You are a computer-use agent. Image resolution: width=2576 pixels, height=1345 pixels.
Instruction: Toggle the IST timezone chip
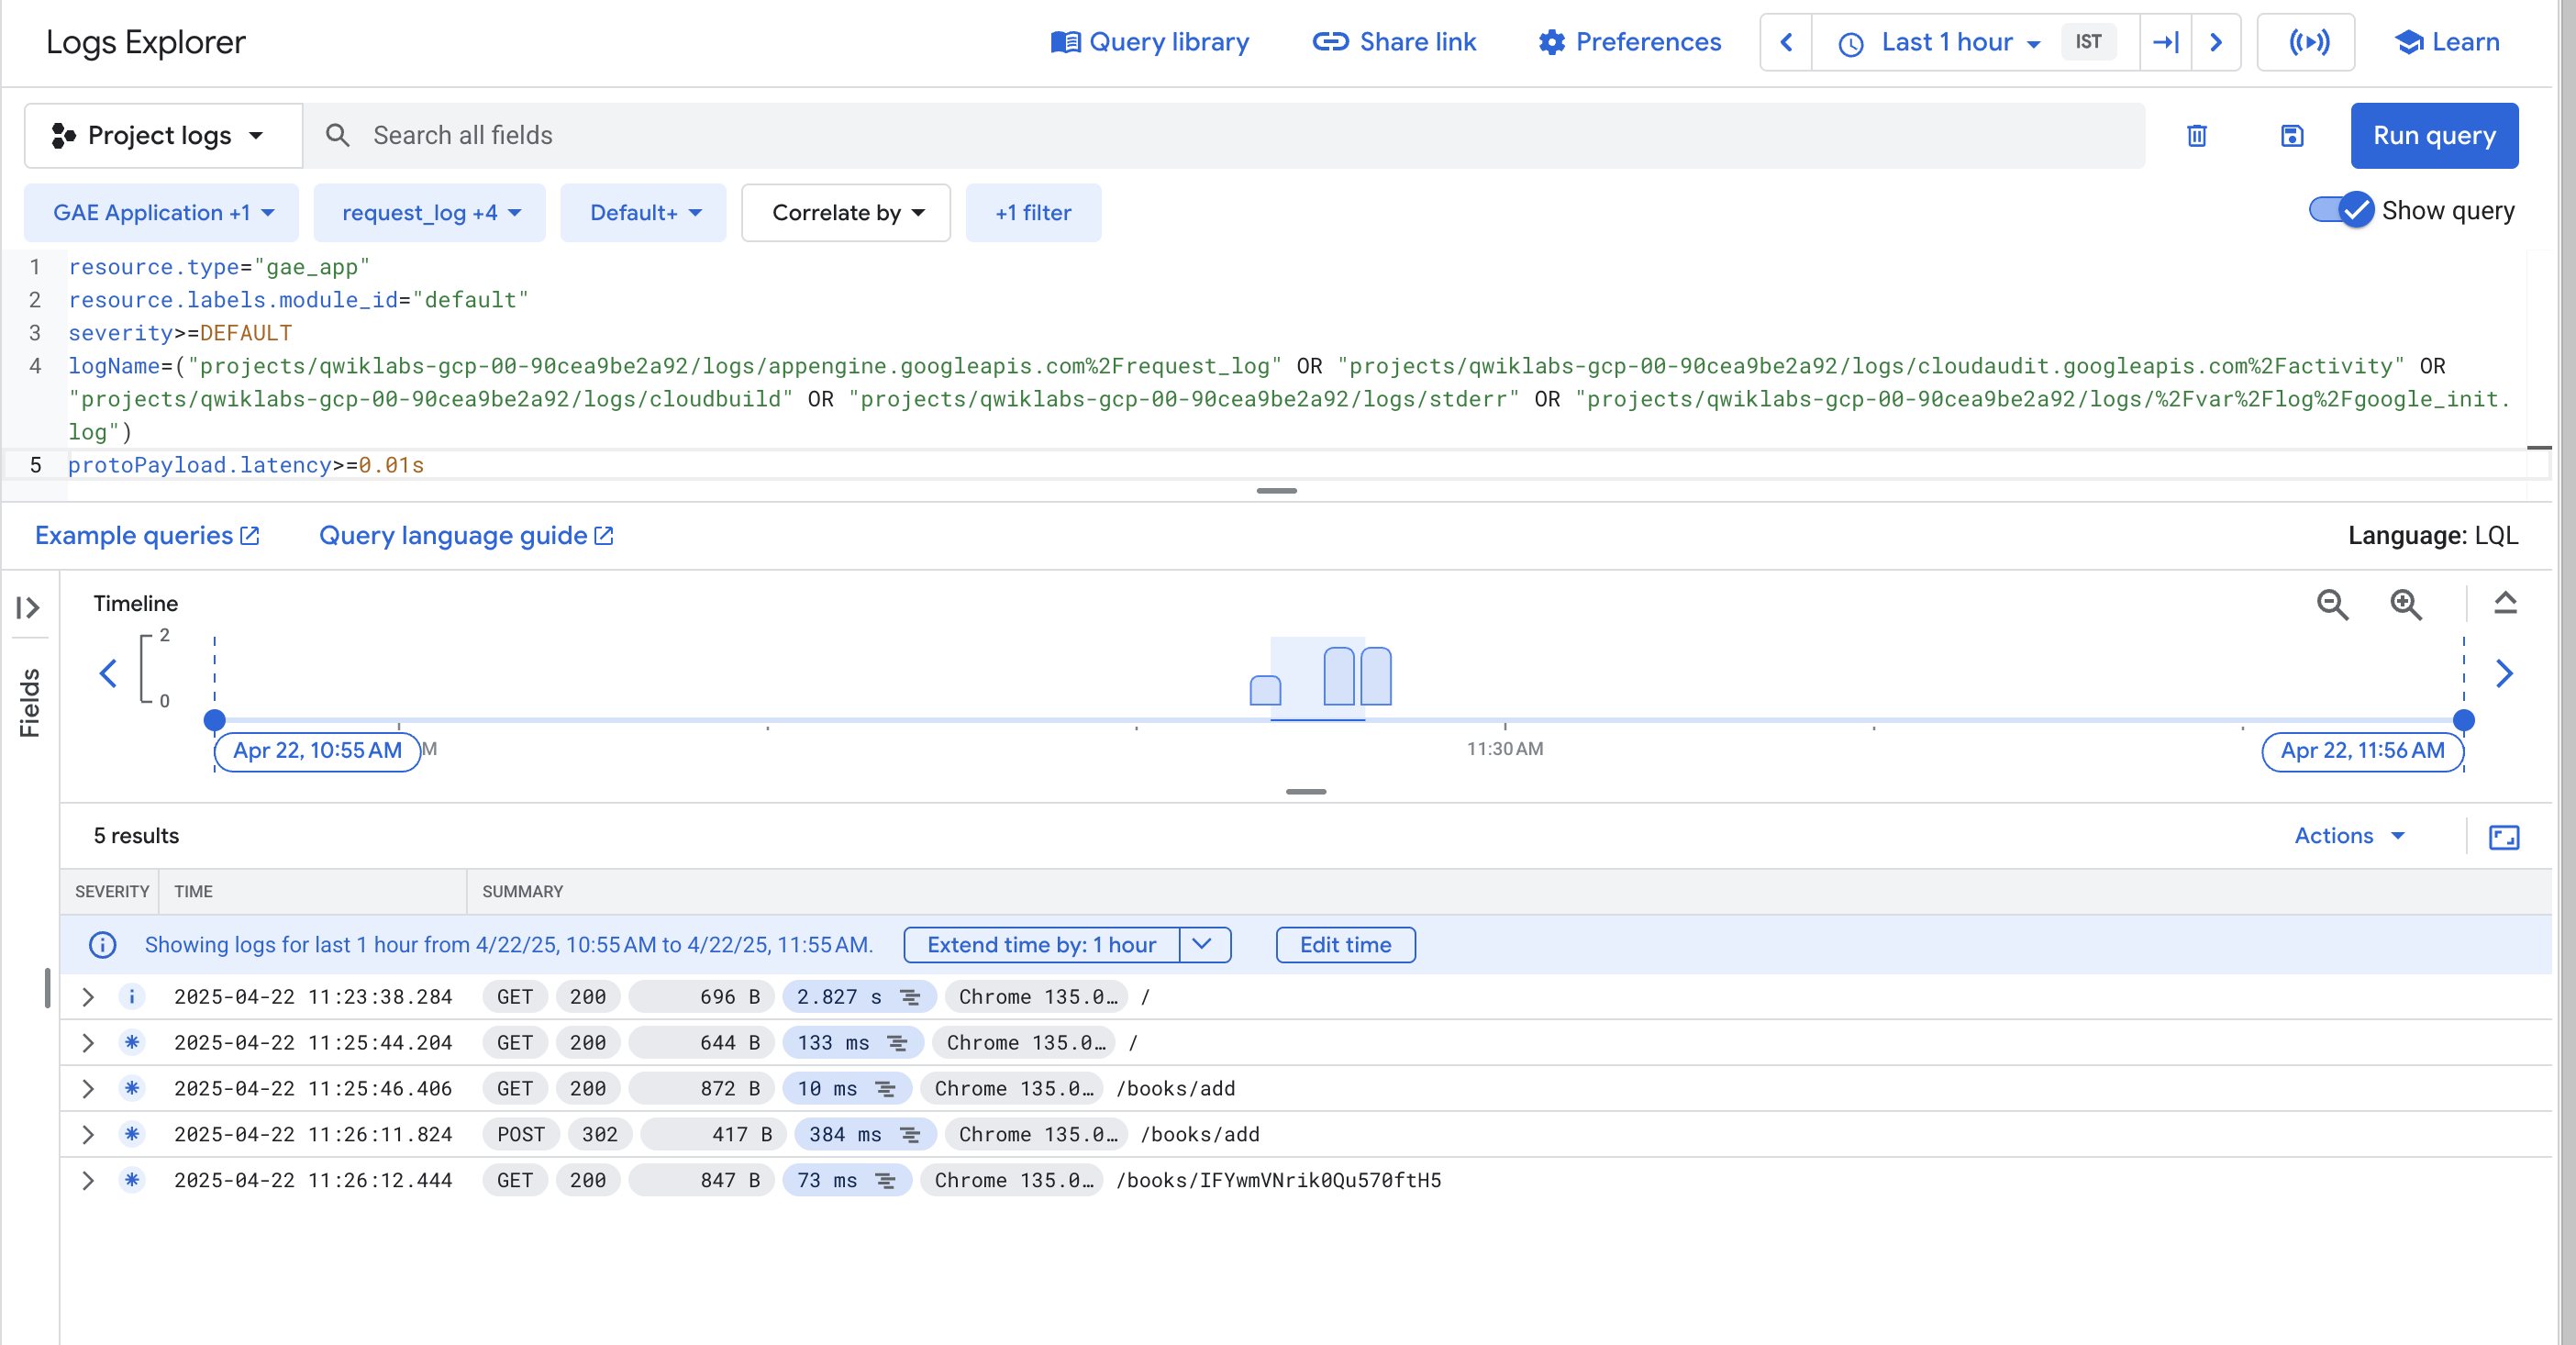click(x=2088, y=42)
